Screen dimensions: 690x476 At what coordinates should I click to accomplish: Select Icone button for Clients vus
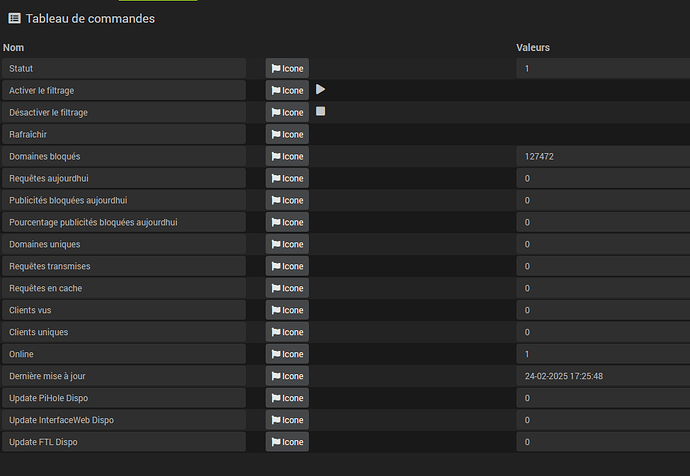(287, 310)
